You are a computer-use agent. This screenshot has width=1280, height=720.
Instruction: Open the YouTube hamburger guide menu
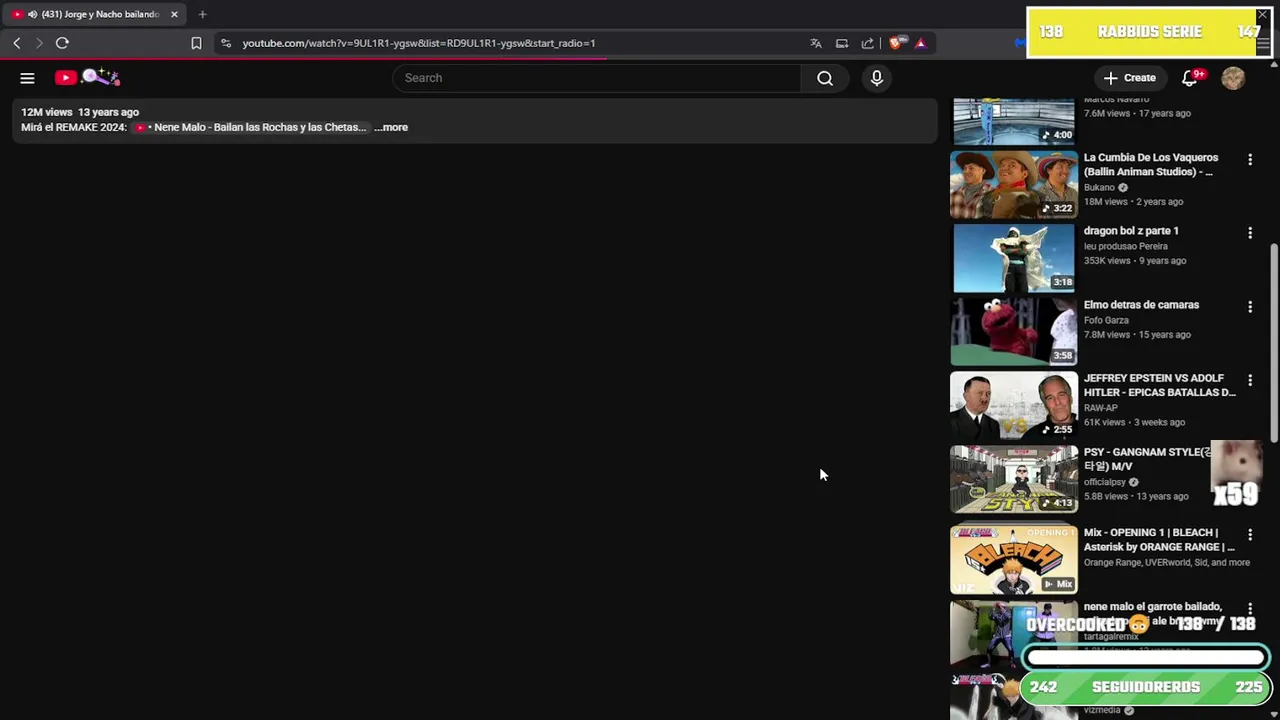[x=27, y=78]
